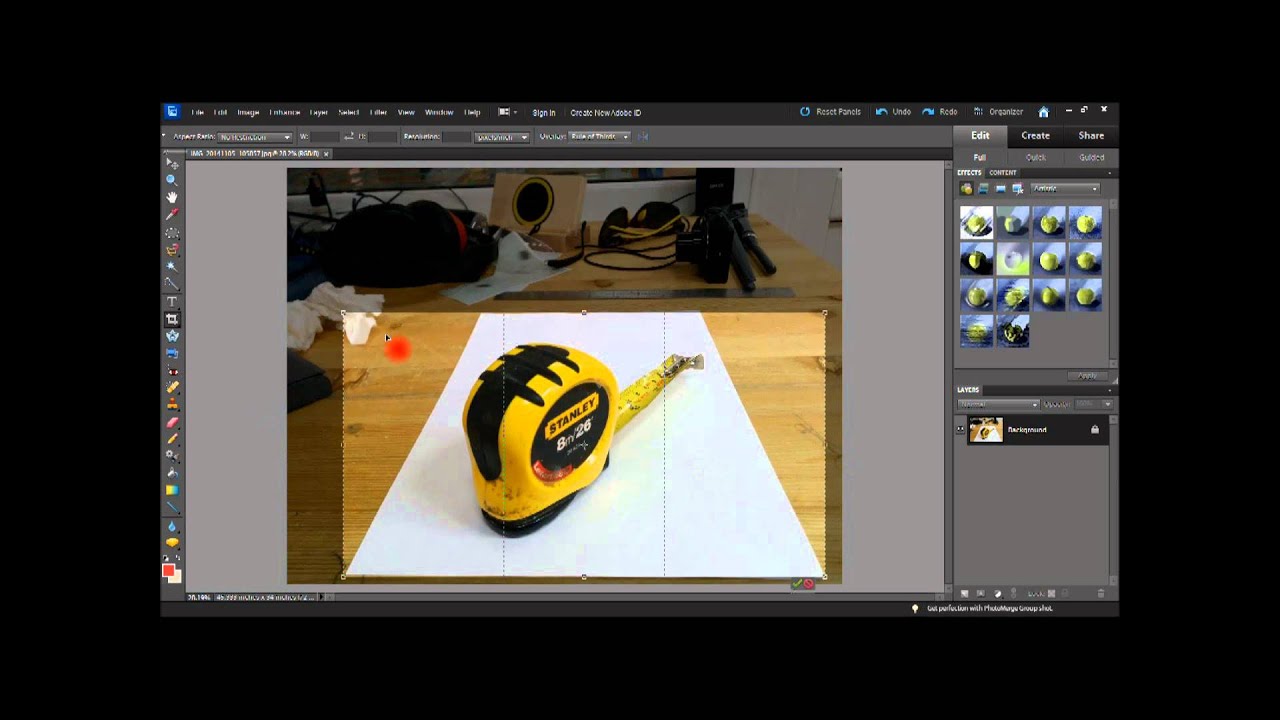Viewport: 1280px width, 720px height.
Task: Select the Lasso tool
Action: [x=172, y=248]
